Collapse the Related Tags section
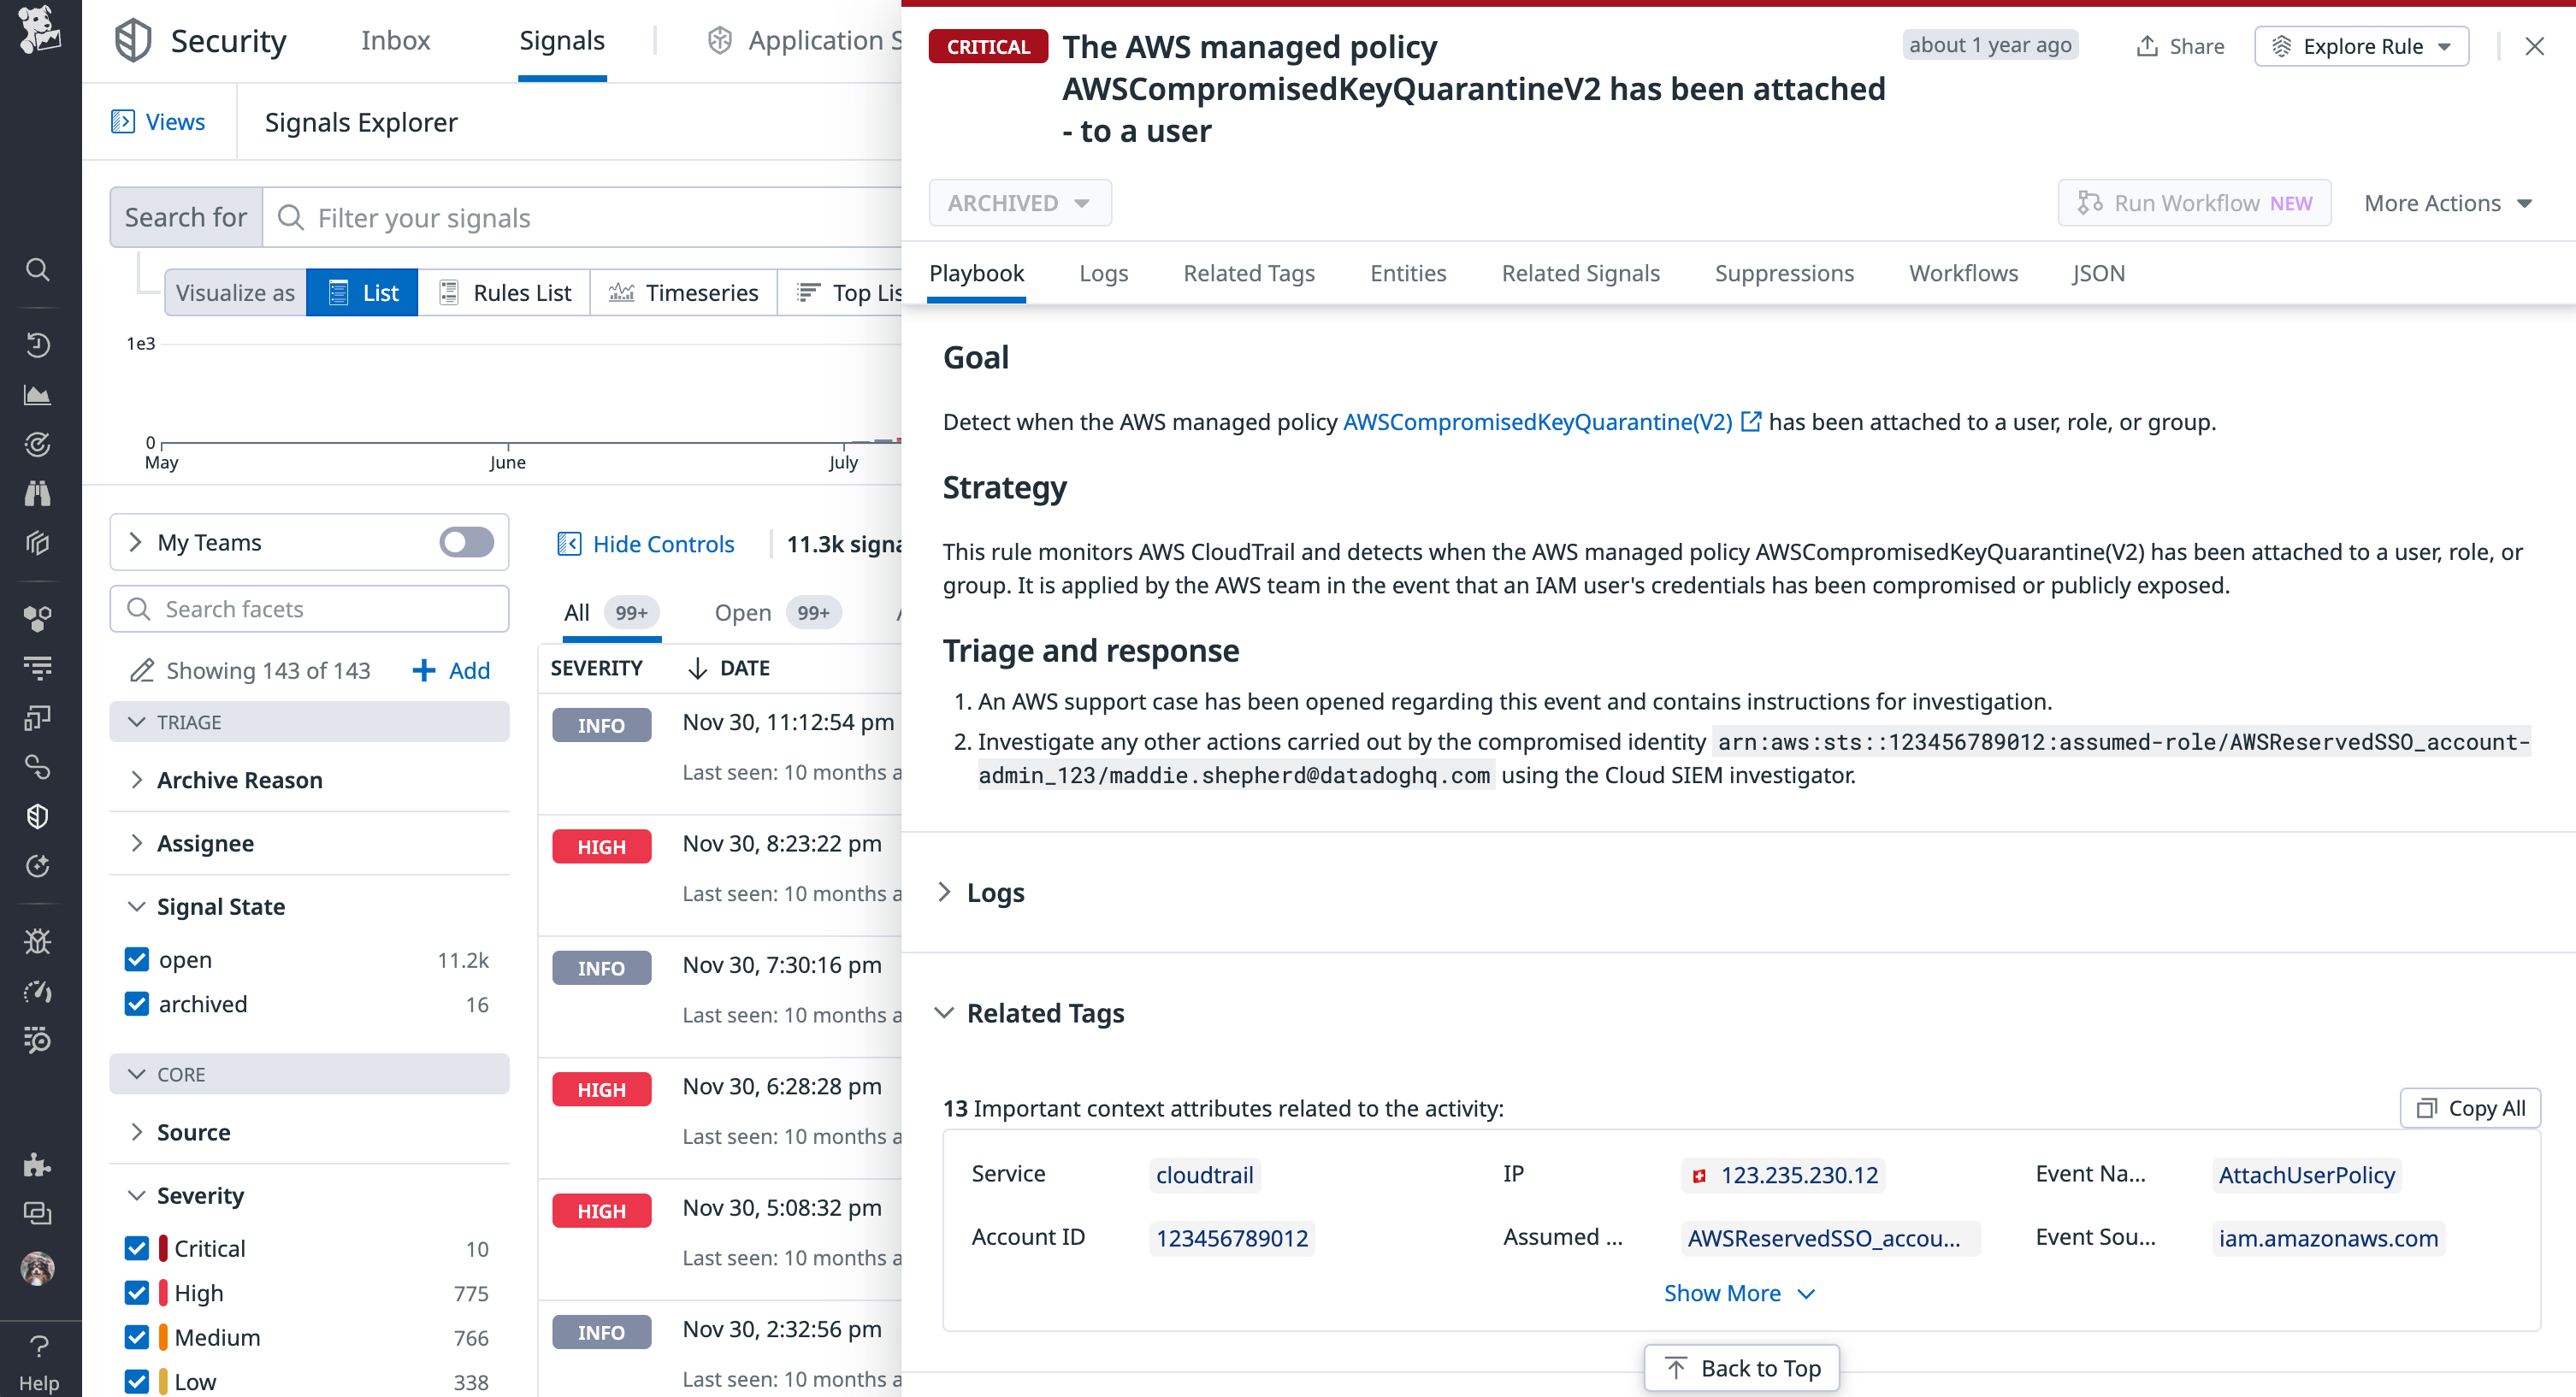2576x1397 pixels. (945, 1013)
